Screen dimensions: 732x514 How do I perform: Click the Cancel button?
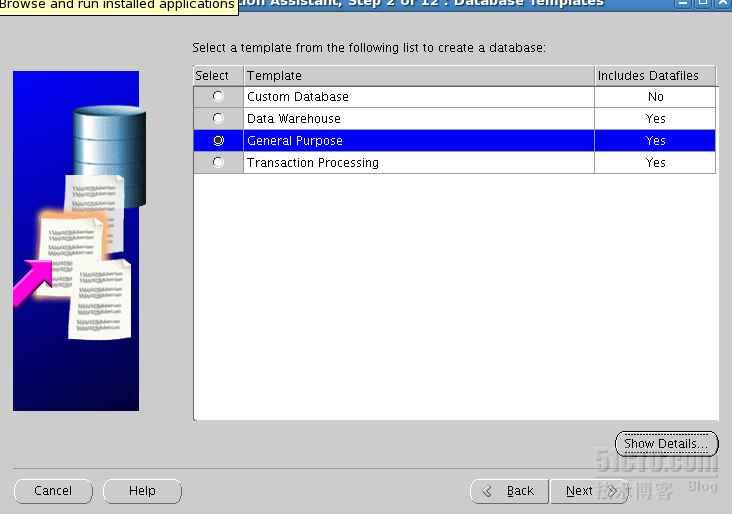53,491
